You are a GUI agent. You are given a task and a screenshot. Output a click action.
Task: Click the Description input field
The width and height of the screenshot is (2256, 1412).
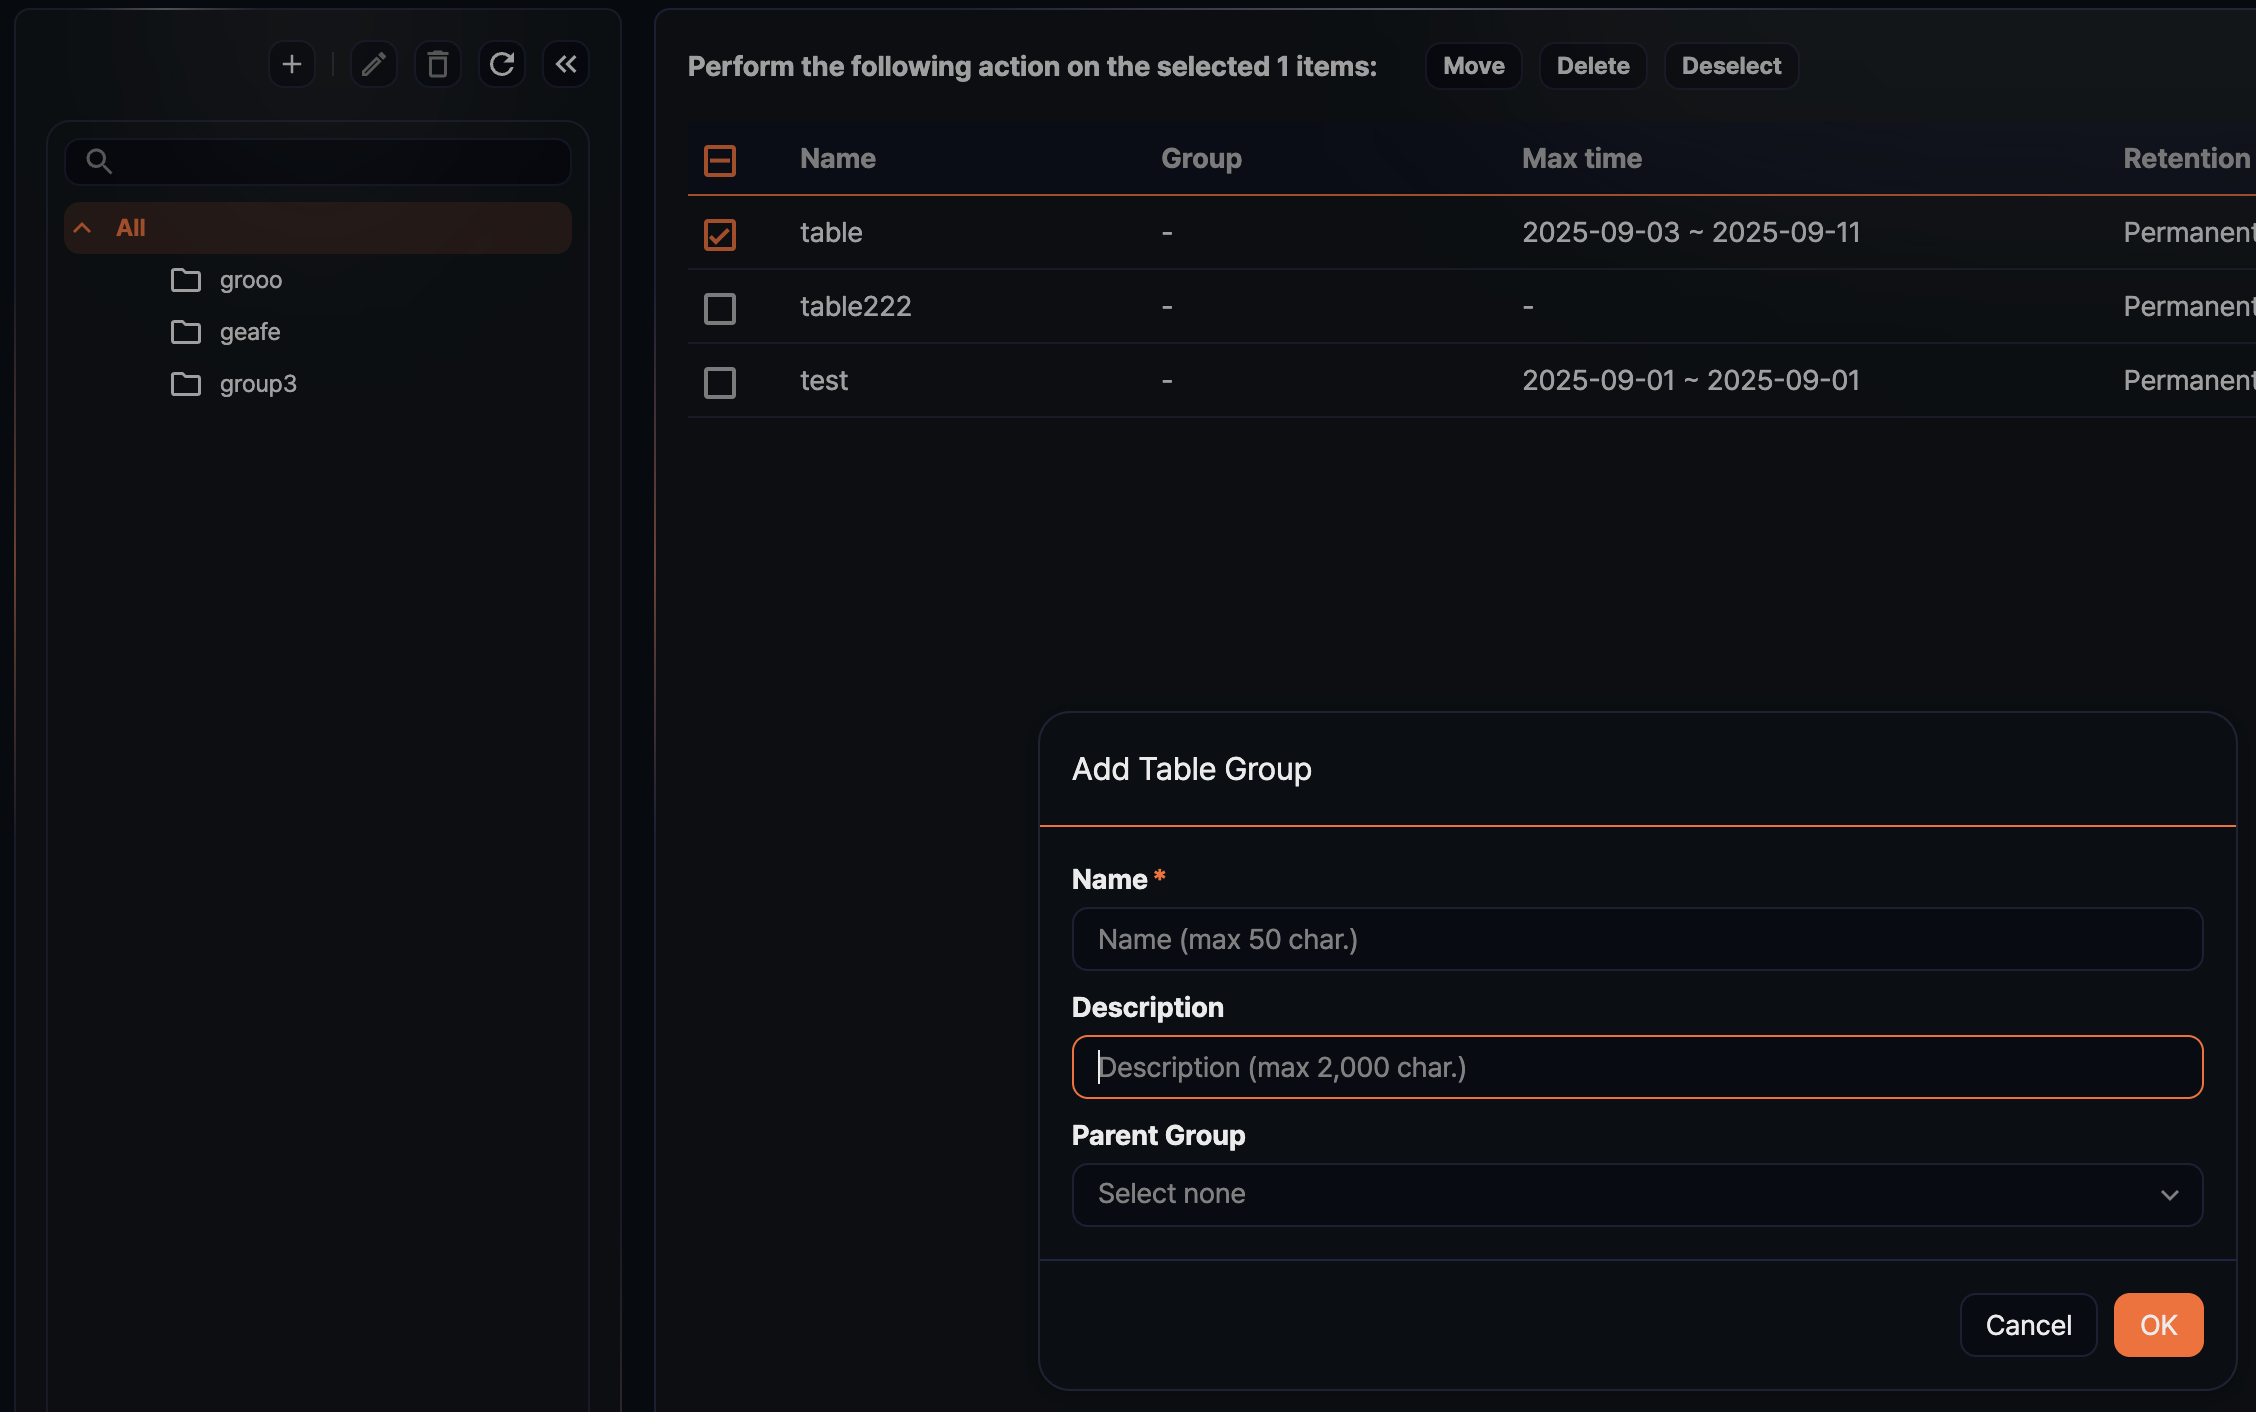pos(1637,1067)
